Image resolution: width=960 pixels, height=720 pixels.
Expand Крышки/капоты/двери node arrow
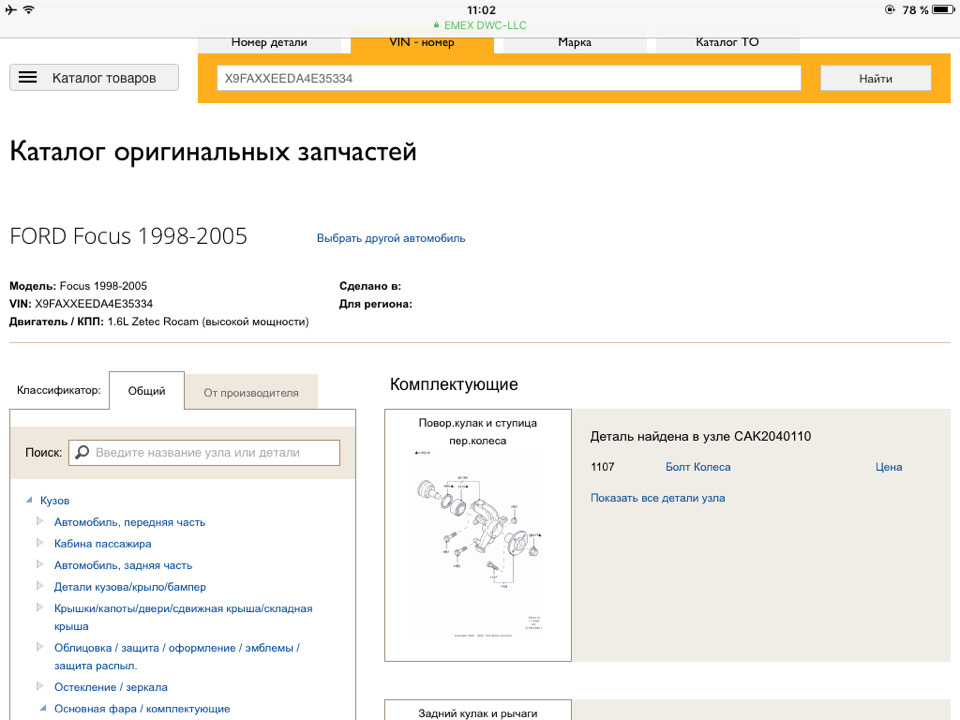click(x=40, y=607)
